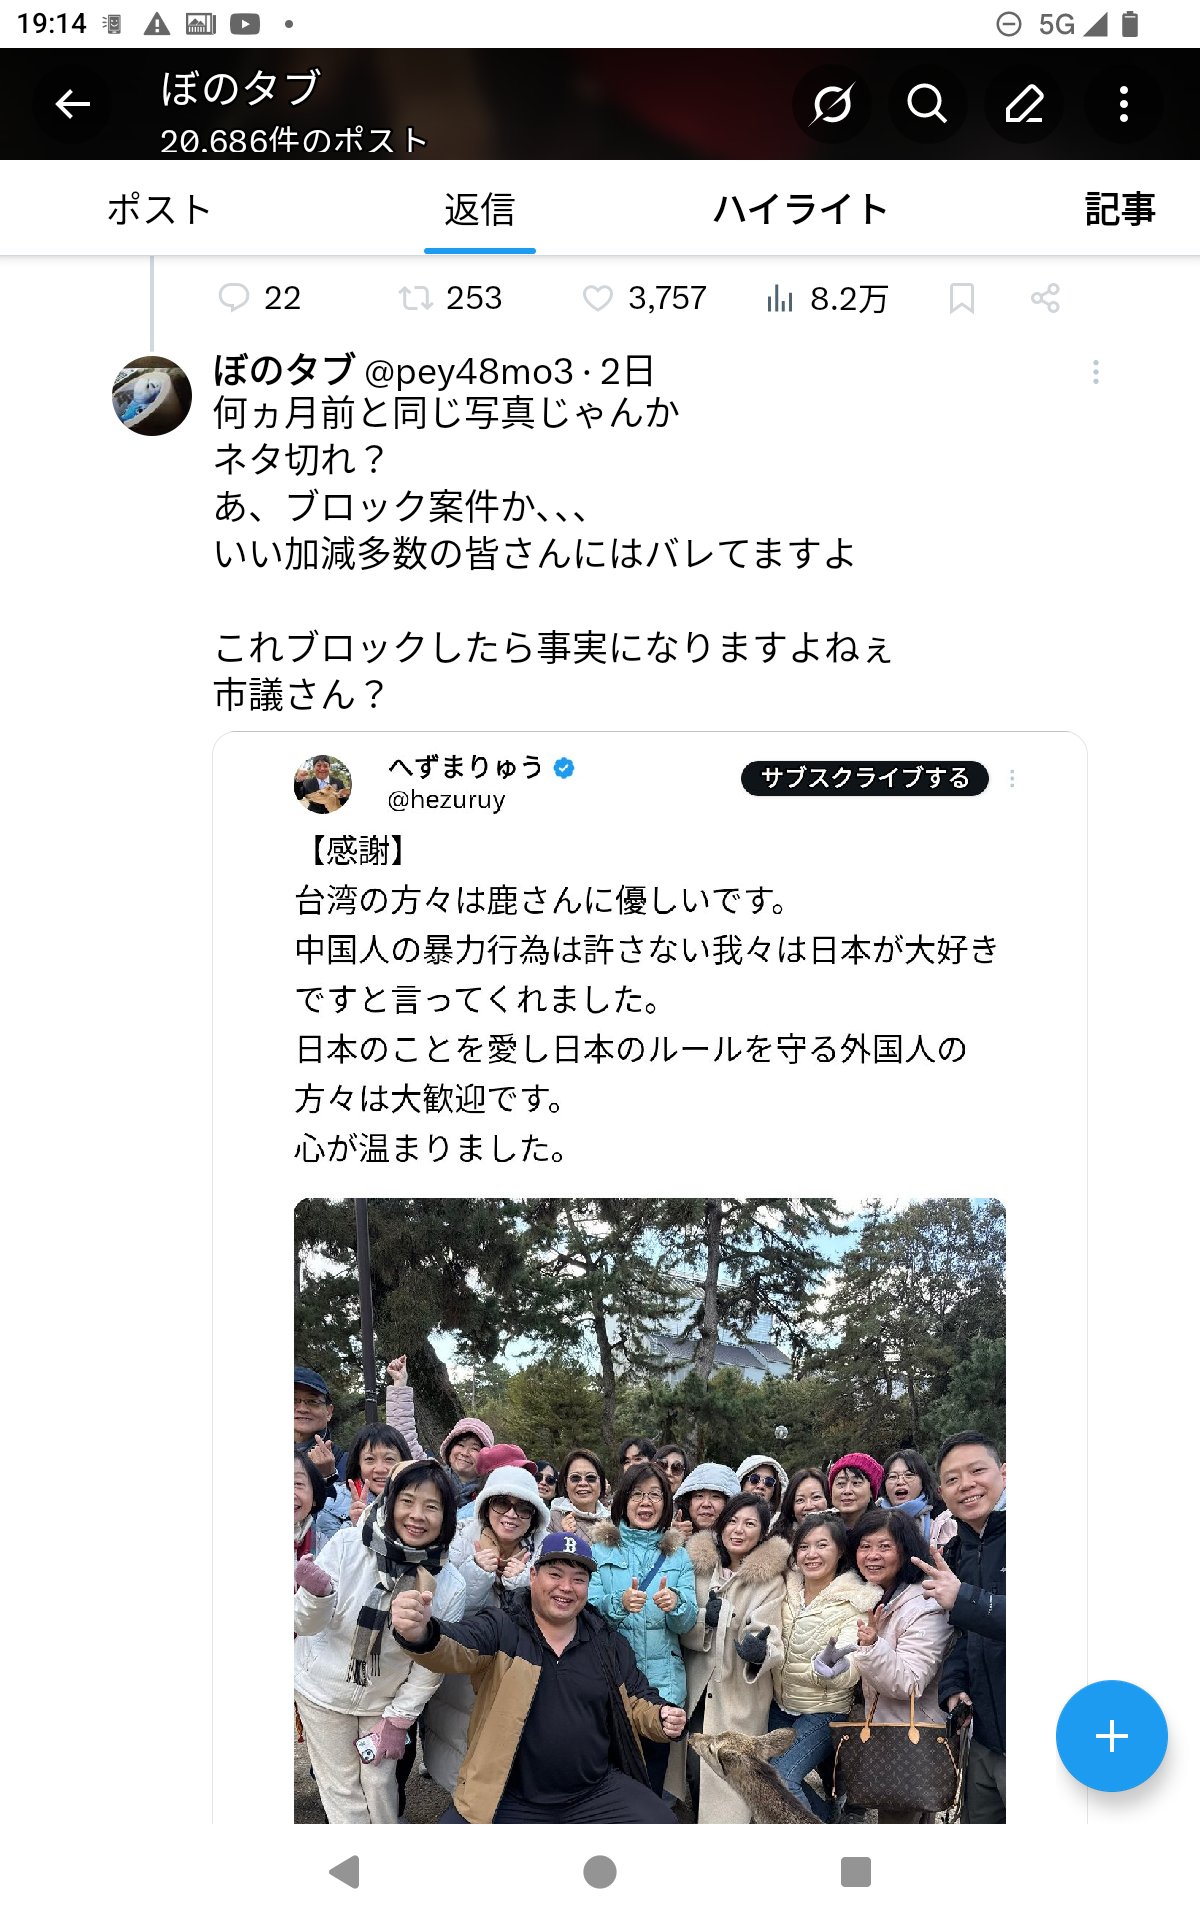
Task: Like the post with 3,757 hearts
Action: pos(598,298)
